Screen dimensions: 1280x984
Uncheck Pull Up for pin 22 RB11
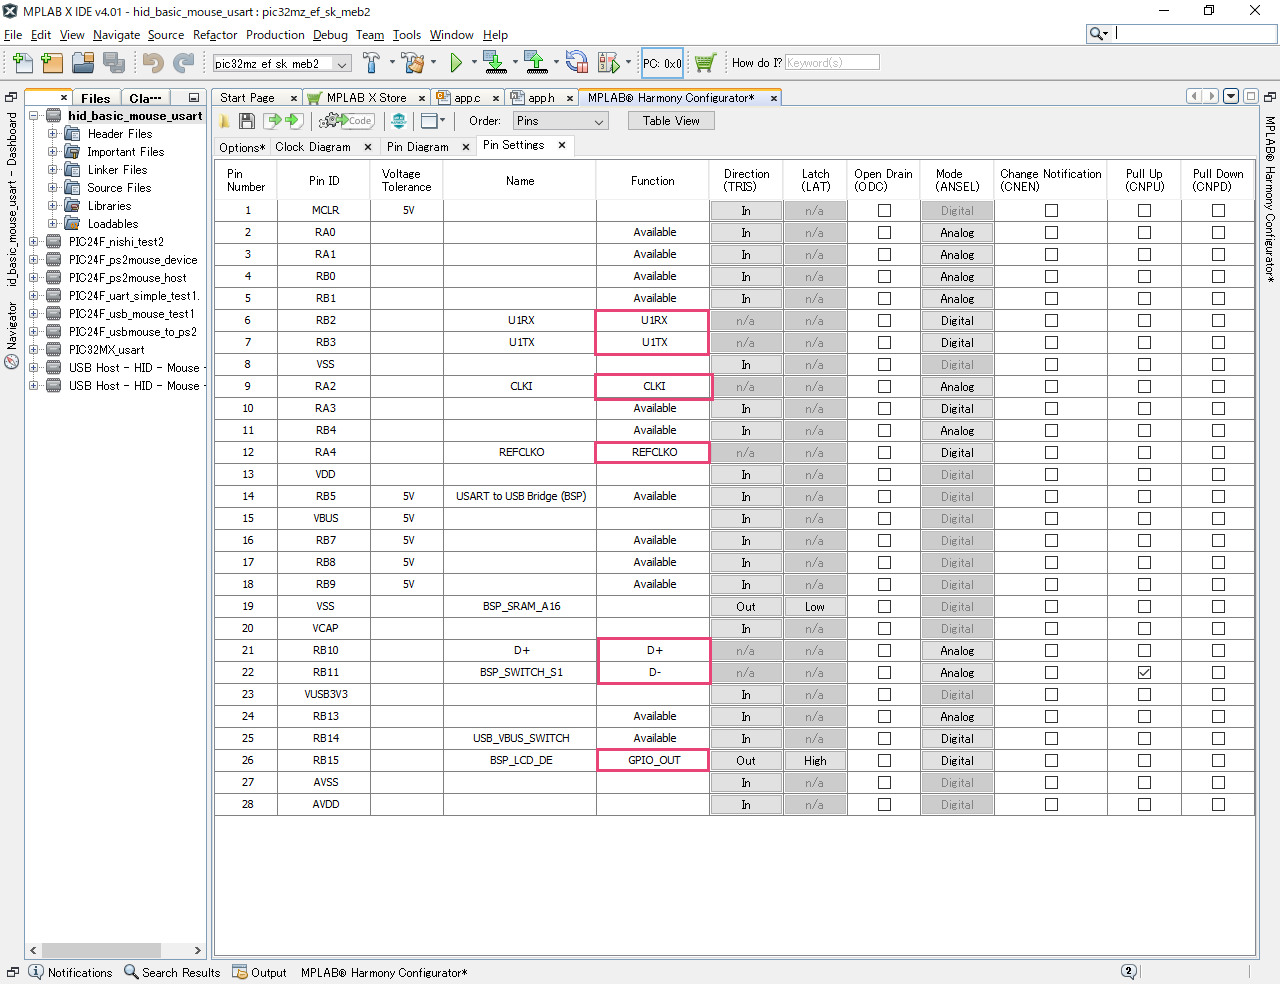coord(1144,673)
